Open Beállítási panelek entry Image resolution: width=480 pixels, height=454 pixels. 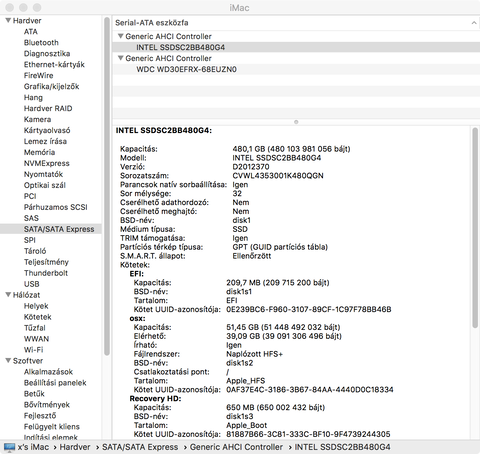click(55, 383)
